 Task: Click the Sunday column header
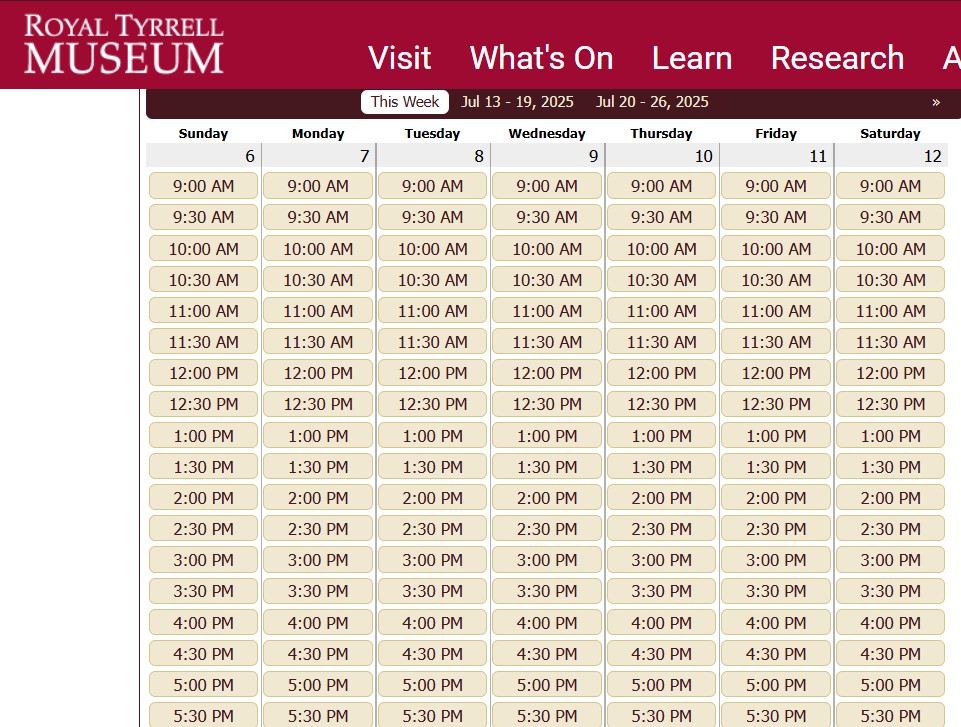point(203,134)
